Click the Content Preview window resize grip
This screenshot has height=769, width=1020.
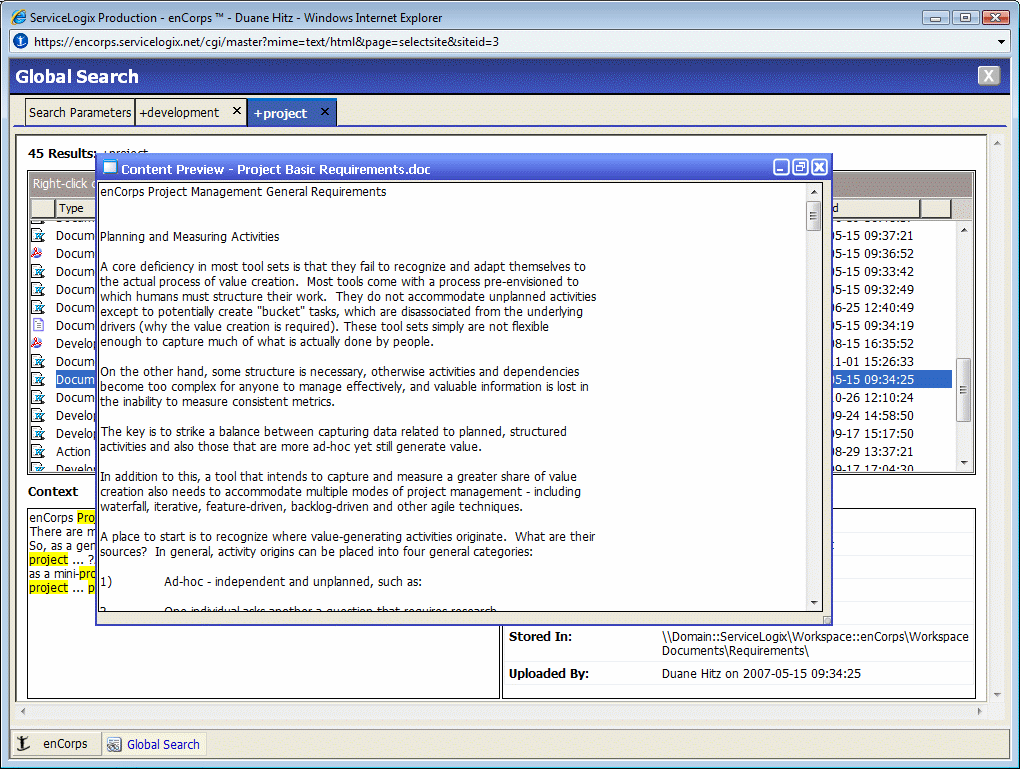pos(827,619)
